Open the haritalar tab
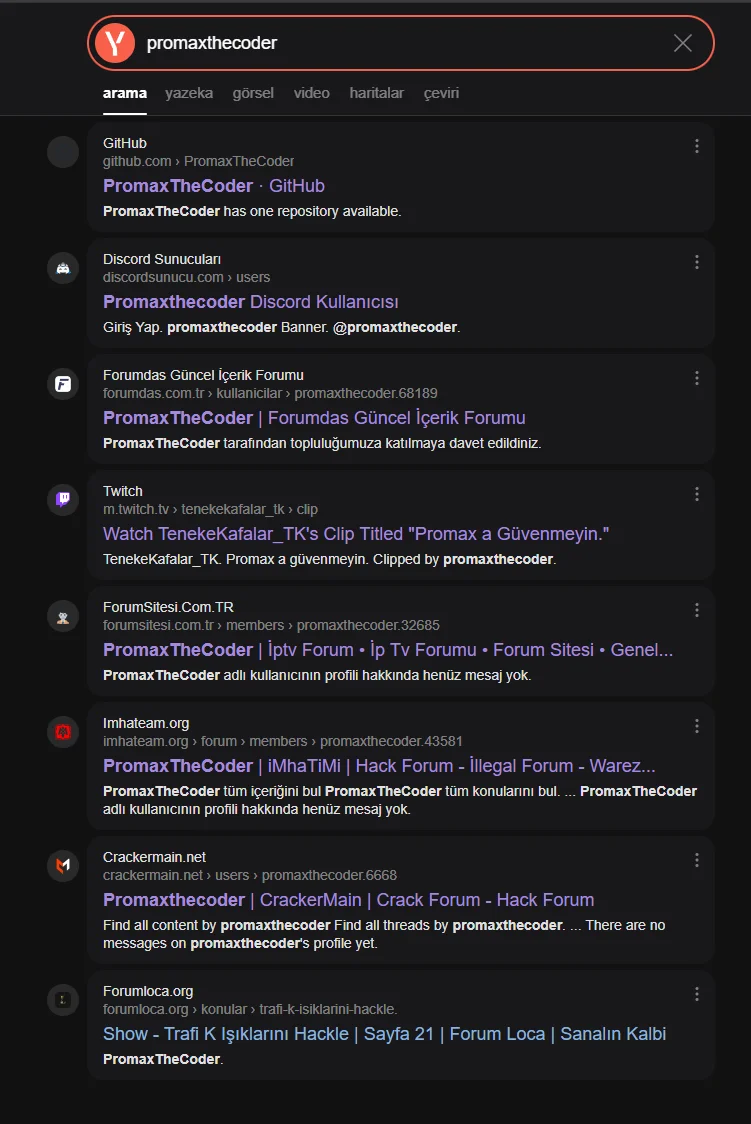Image resolution: width=751 pixels, height=1124 pixels. tap(376, 93)
